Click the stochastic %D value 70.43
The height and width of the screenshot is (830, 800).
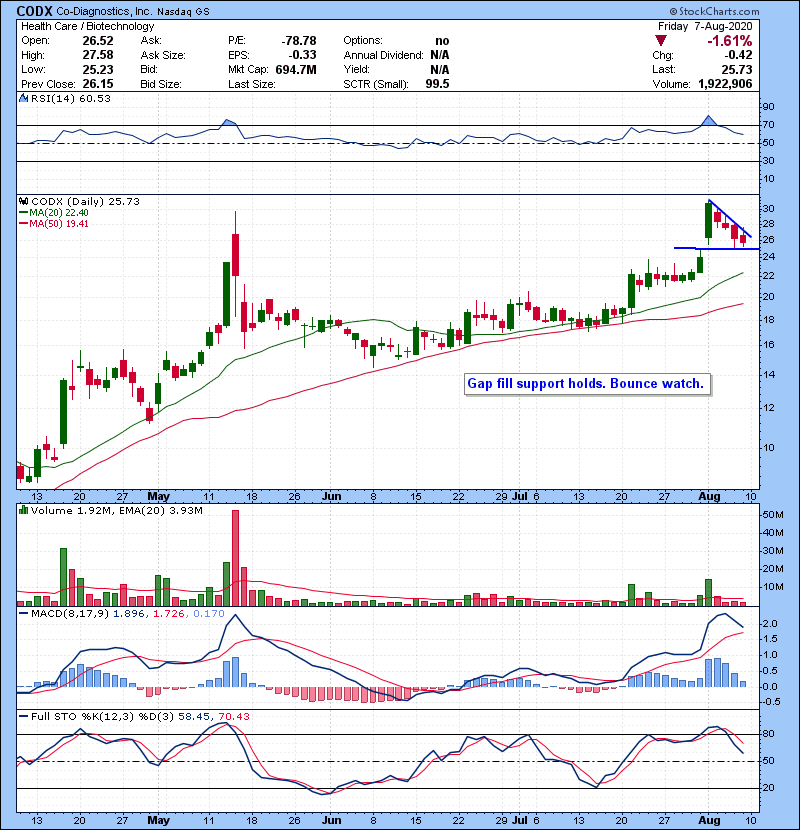click(233, 716)
